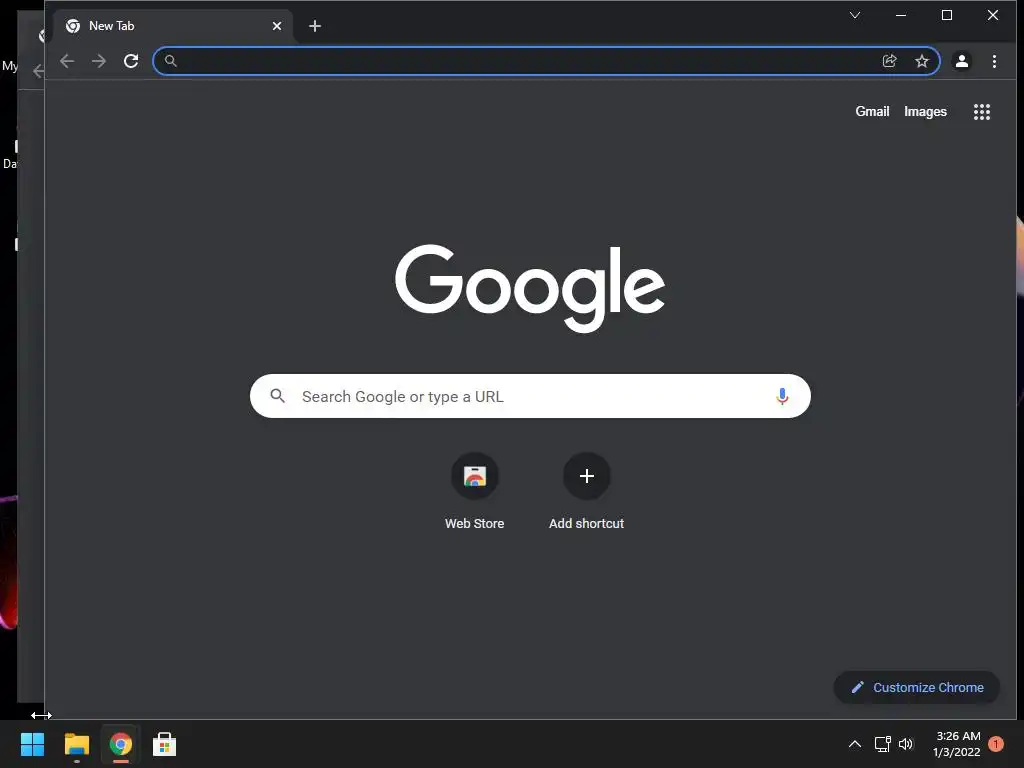Show hidden system tray icons
This screenshot has height=768, width=1024.
coord(854,744)
